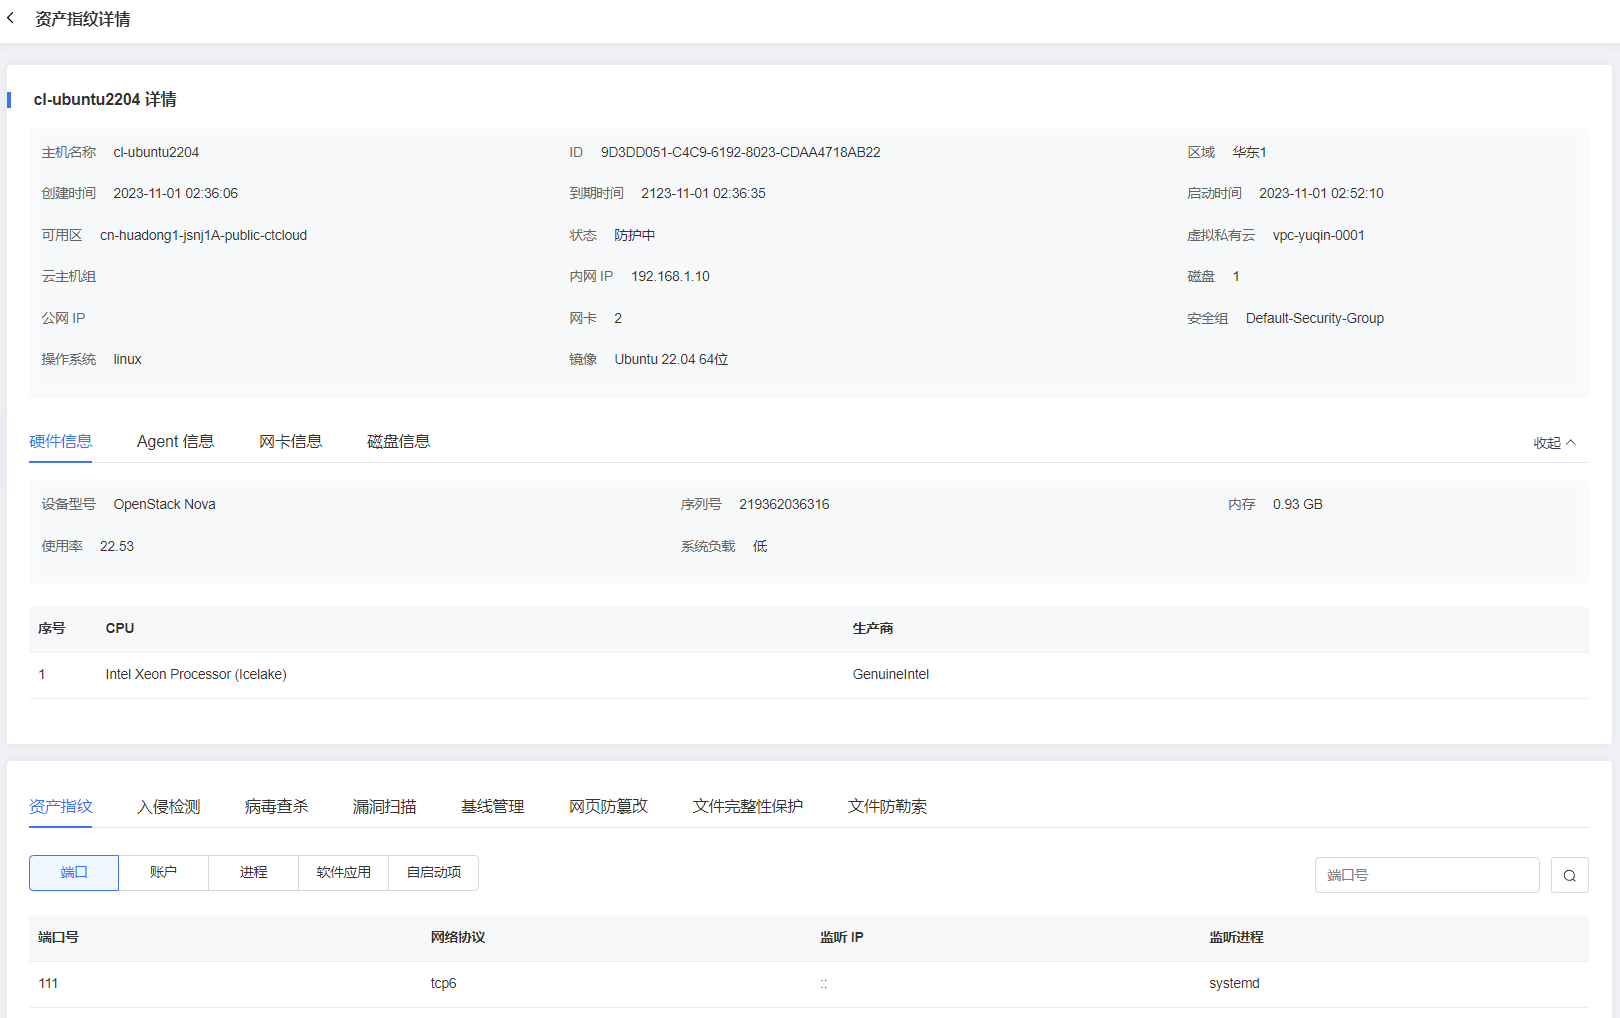This screenshot has height=1018, width=1620.
Task: Open the 文件完整性保护 tab
Action: (x=747, y=807)
